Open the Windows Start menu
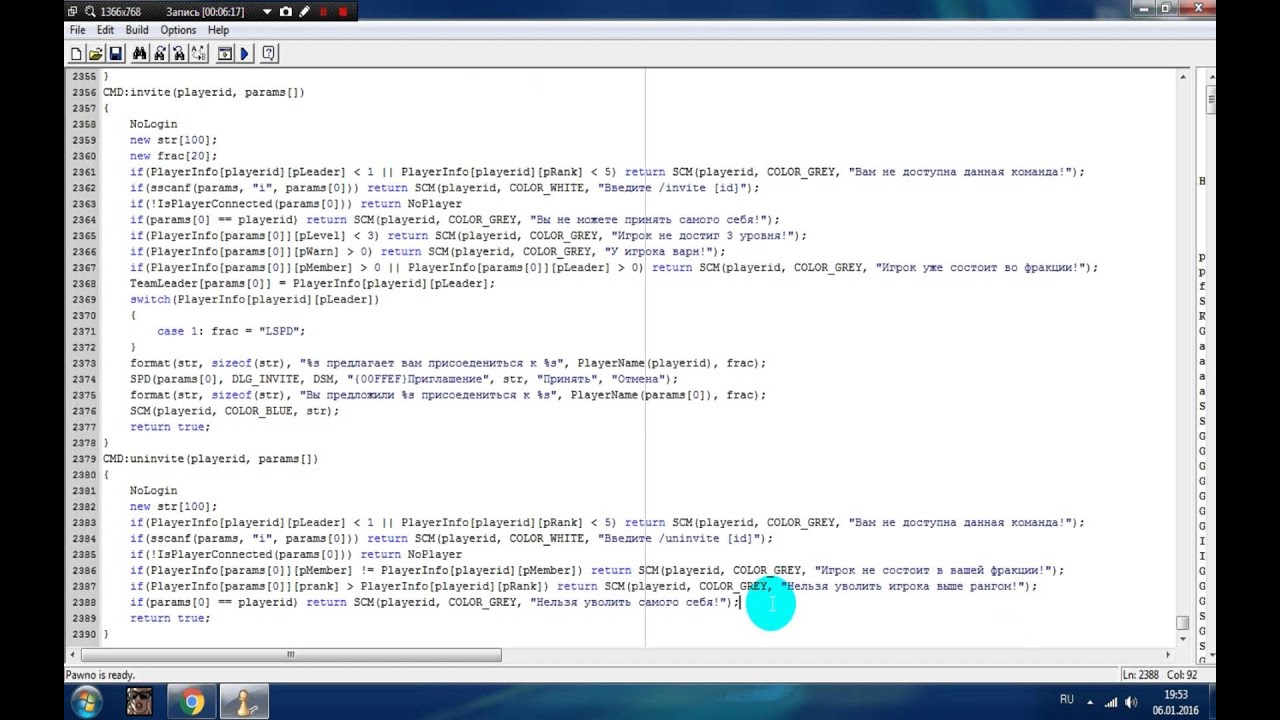 86,701
